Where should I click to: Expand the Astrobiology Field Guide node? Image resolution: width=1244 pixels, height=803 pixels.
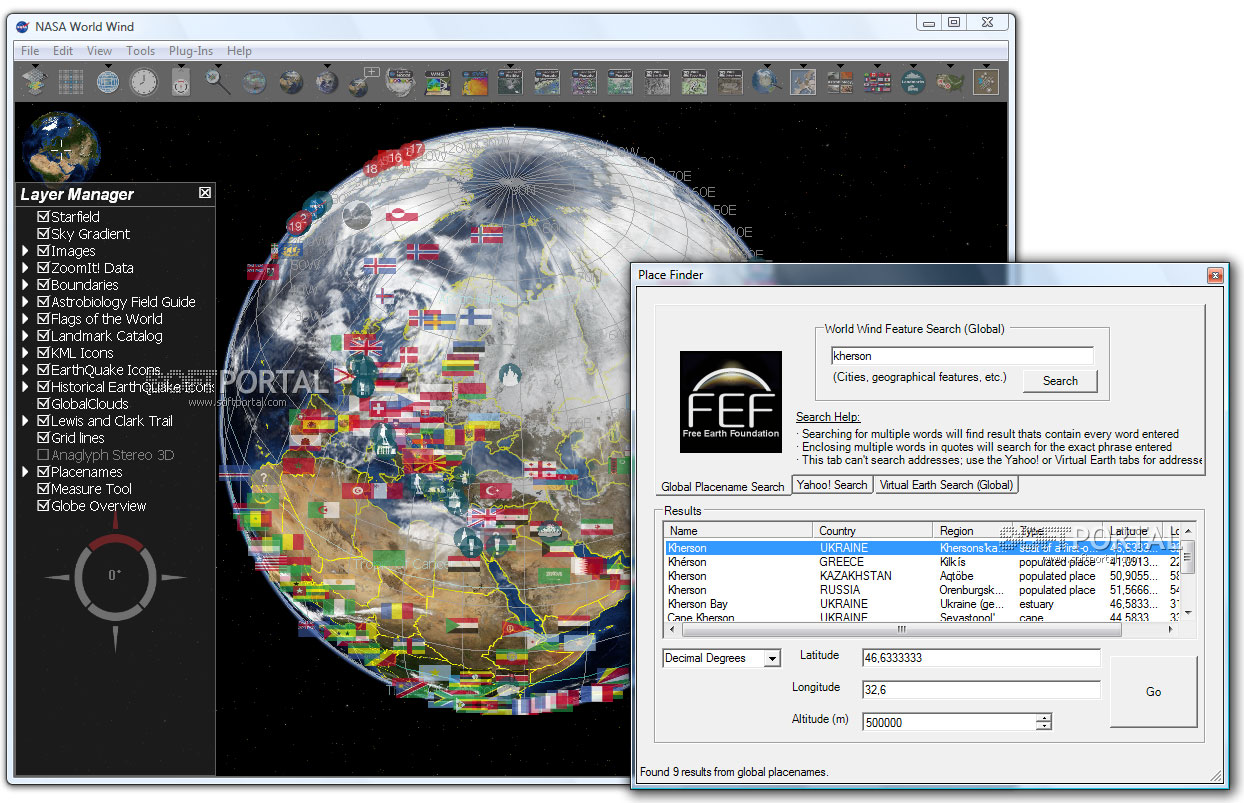point(26,302)
